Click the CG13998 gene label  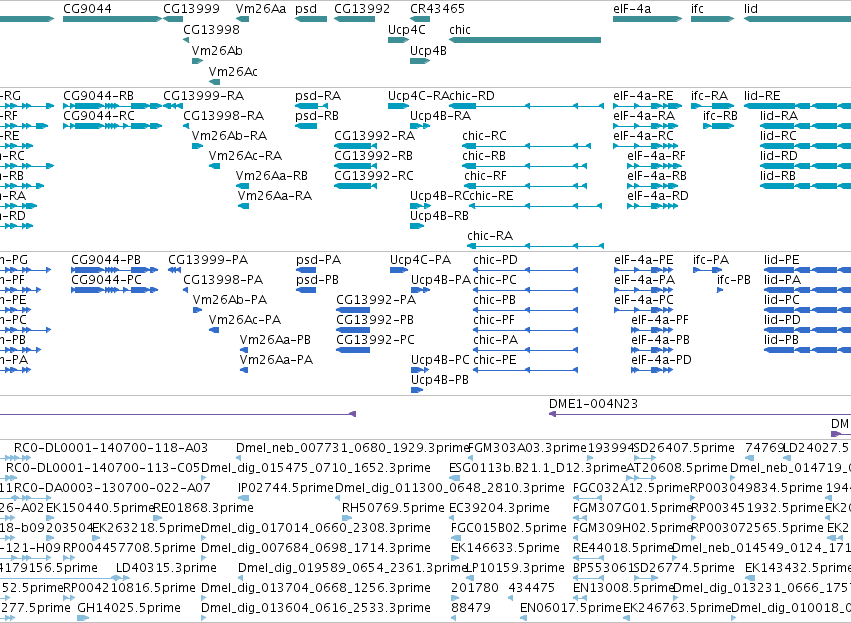pyautogui.click(x=211, y=30)
